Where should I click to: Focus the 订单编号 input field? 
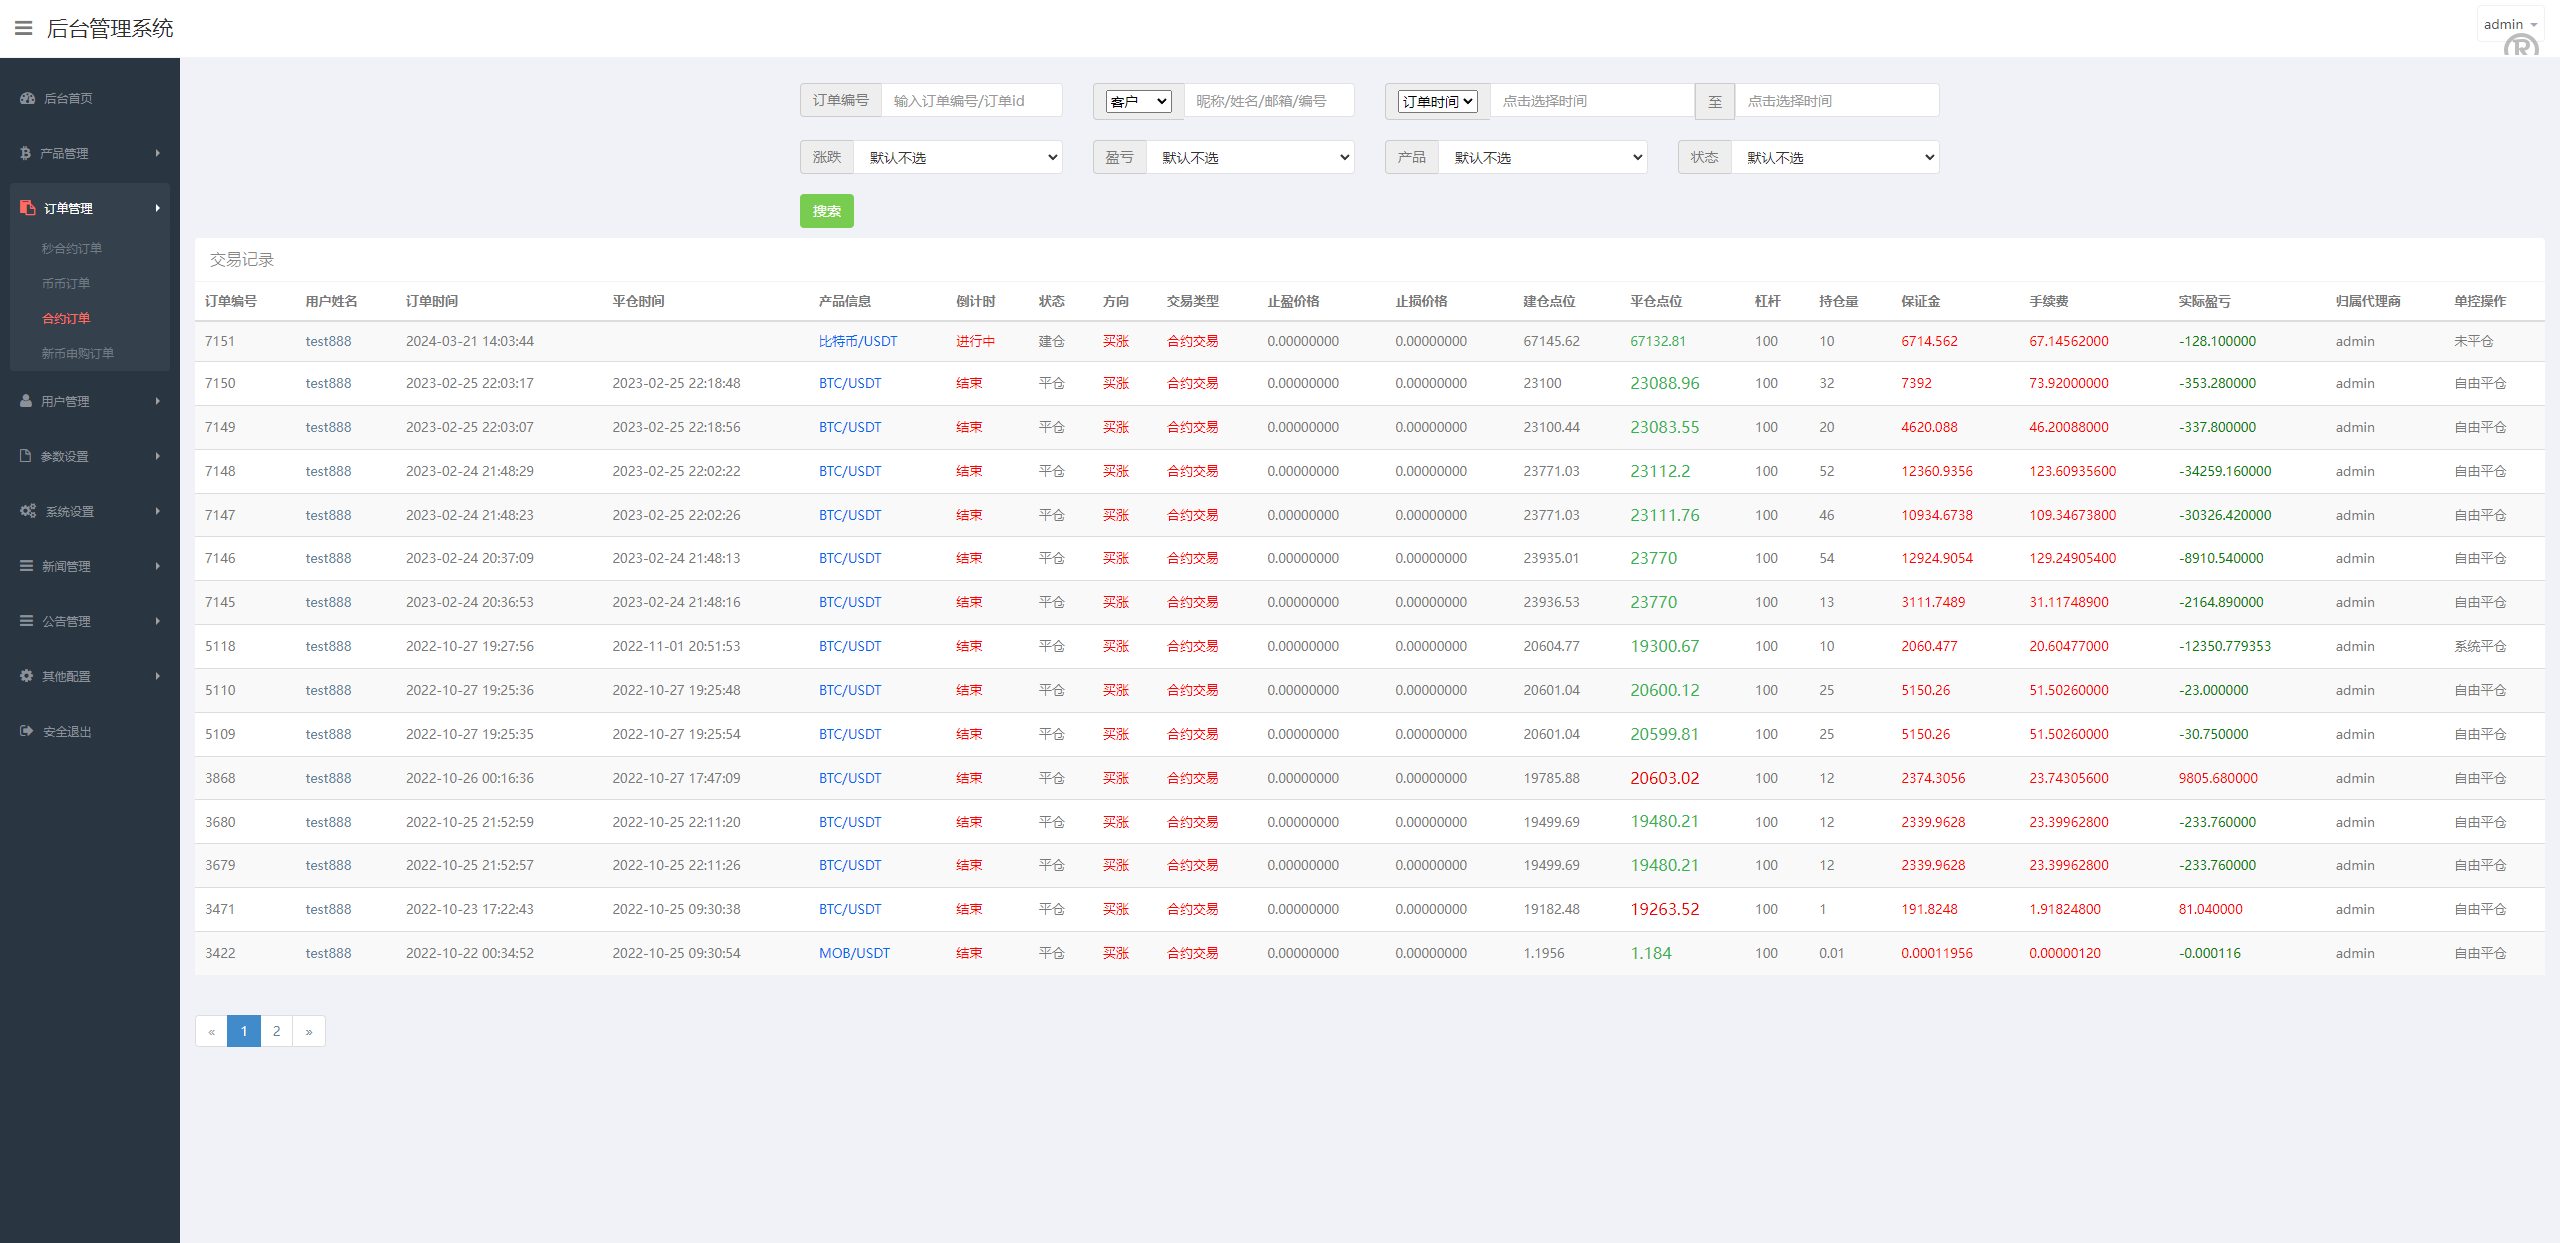(971, 101)
